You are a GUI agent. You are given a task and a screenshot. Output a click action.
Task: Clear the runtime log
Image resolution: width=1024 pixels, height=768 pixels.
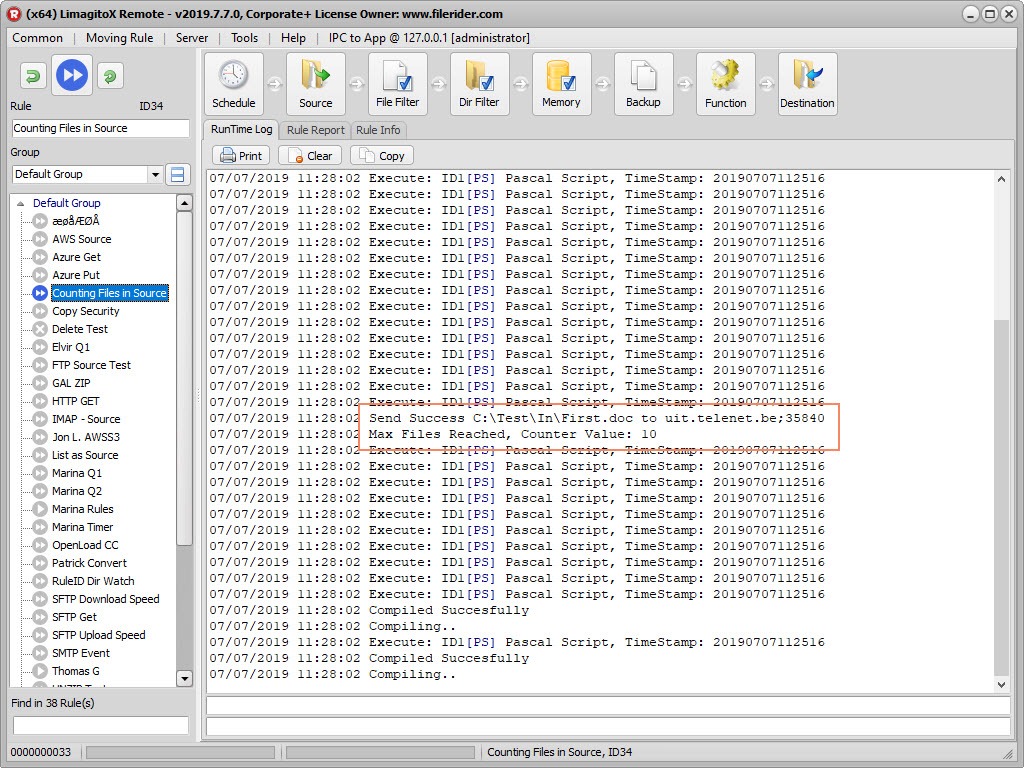tap(311, 155)
